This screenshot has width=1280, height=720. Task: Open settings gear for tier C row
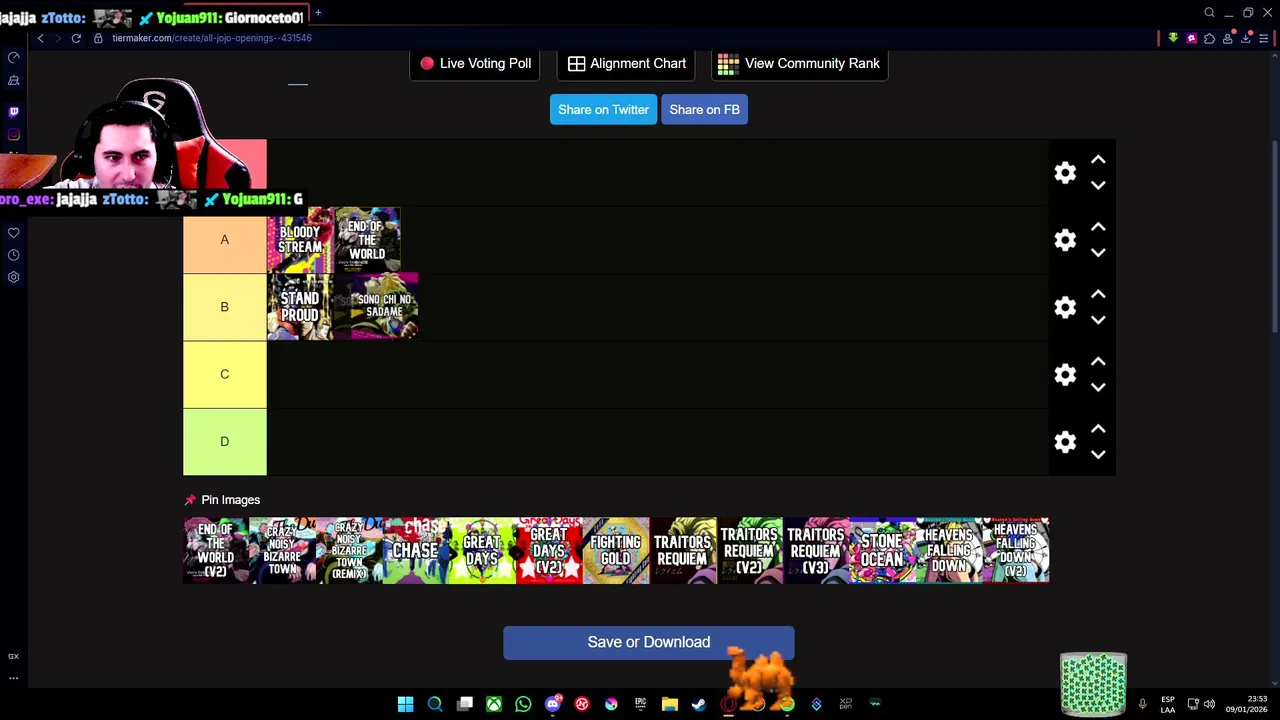click(1065, 374)
